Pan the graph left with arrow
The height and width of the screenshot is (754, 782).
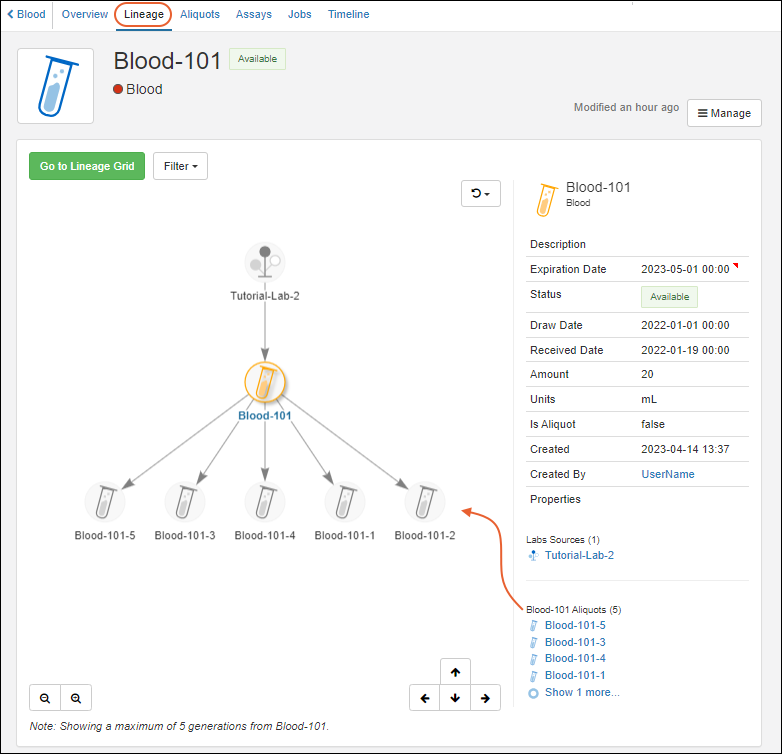pyautogui.click(x=425, y=698)
